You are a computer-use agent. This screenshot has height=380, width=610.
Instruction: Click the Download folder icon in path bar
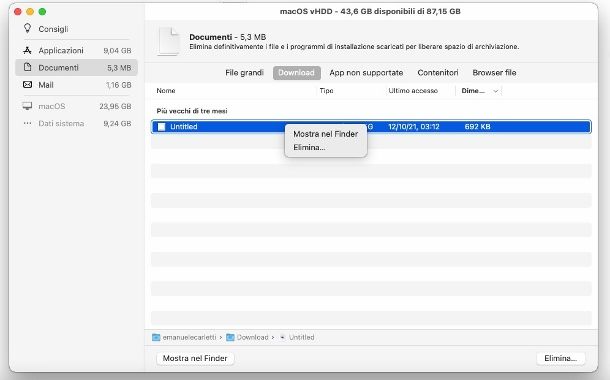point(230,337)
